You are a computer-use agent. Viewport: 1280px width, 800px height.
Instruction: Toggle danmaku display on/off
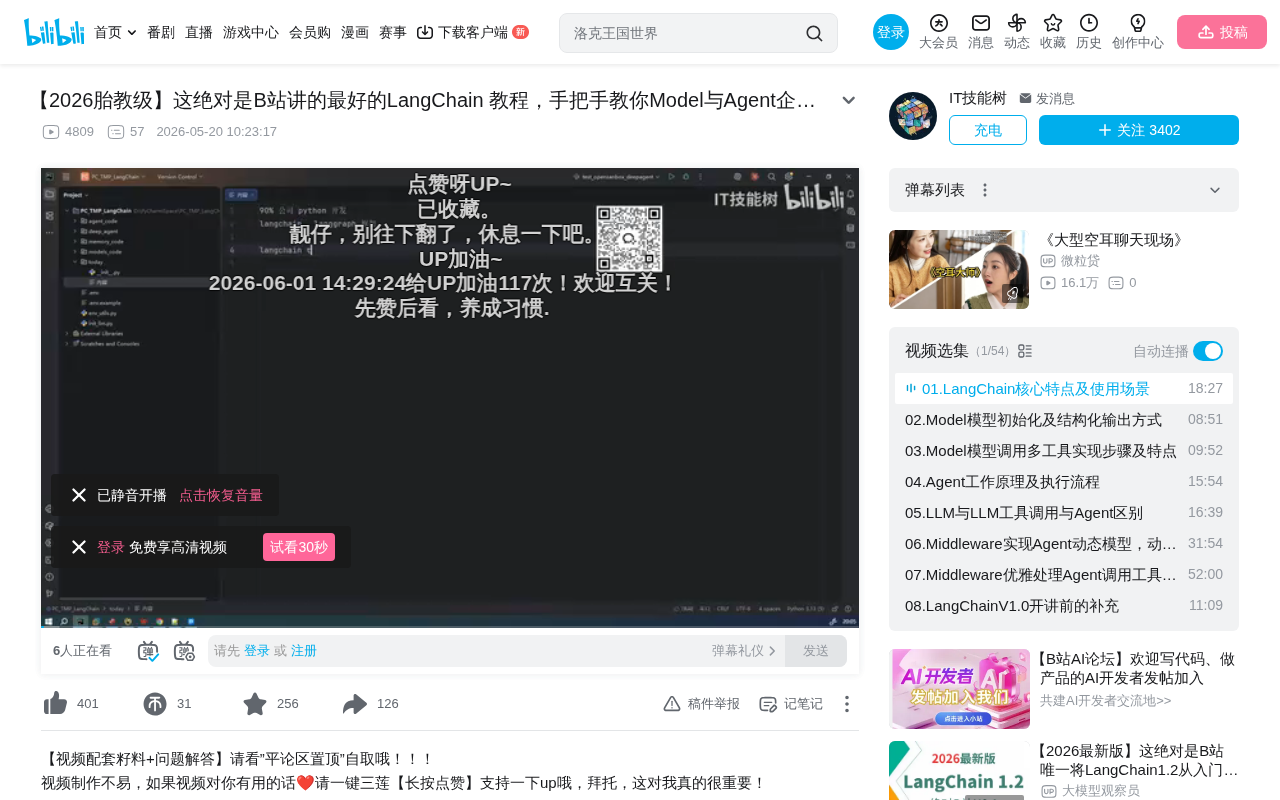(x=148, y=651)
